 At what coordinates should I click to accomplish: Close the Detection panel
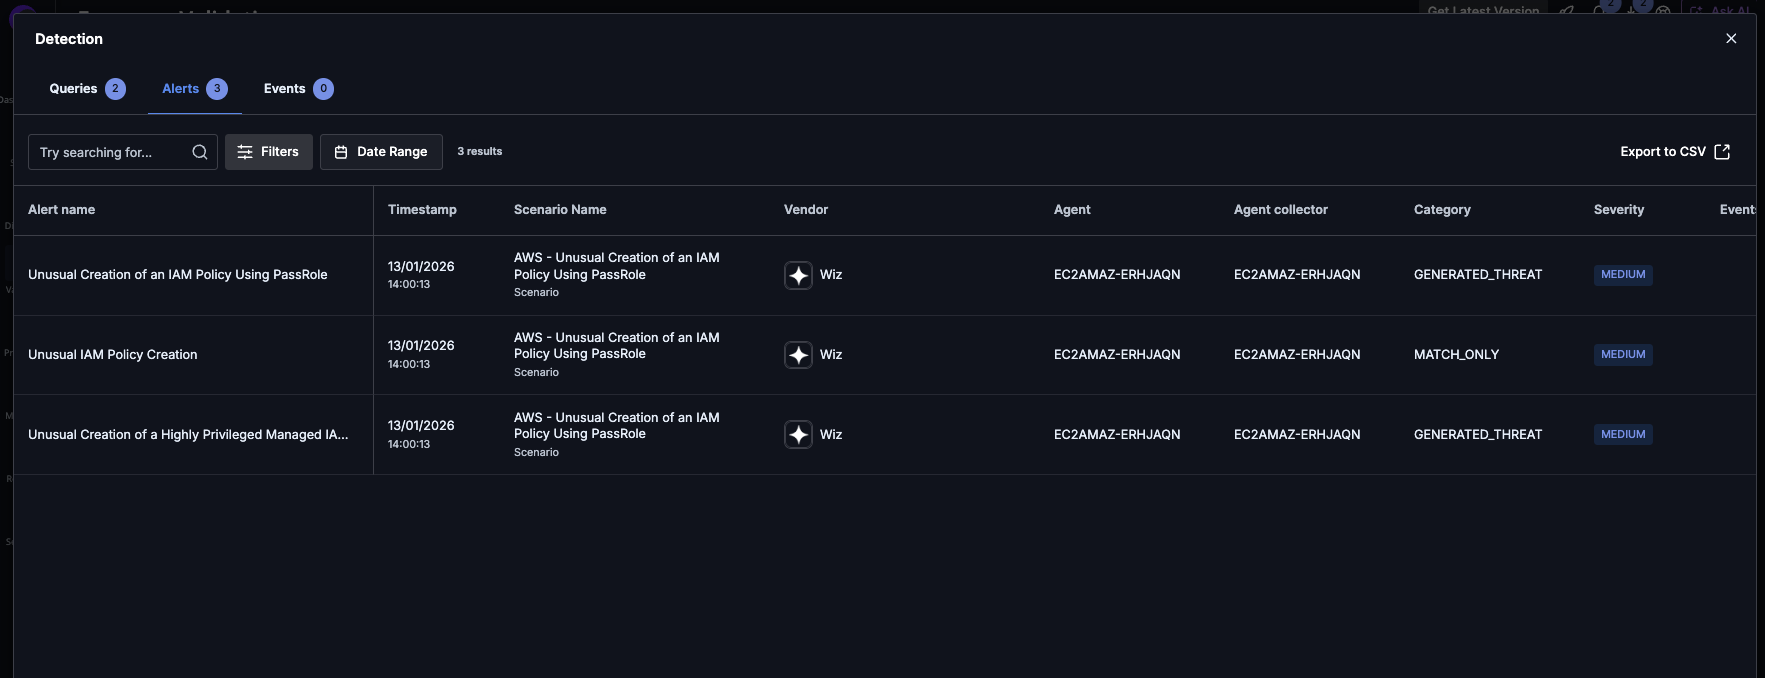click(1731, 39)
